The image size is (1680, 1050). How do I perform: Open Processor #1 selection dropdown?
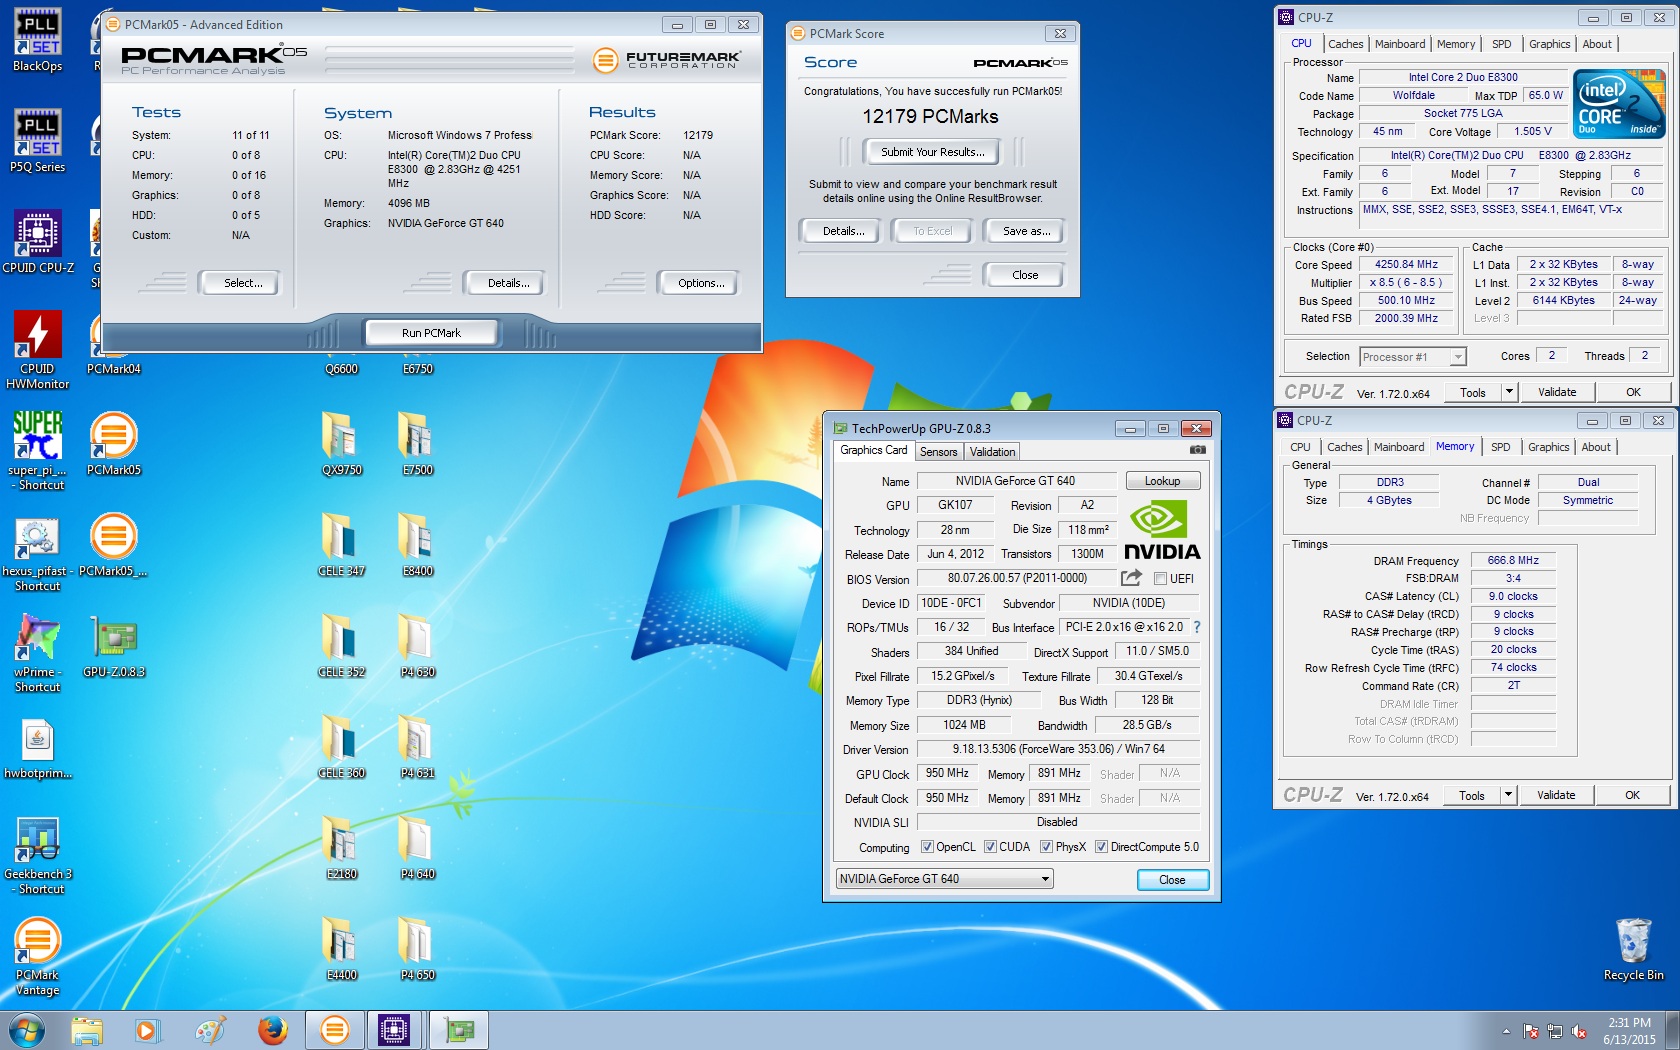click(1412, 357)
